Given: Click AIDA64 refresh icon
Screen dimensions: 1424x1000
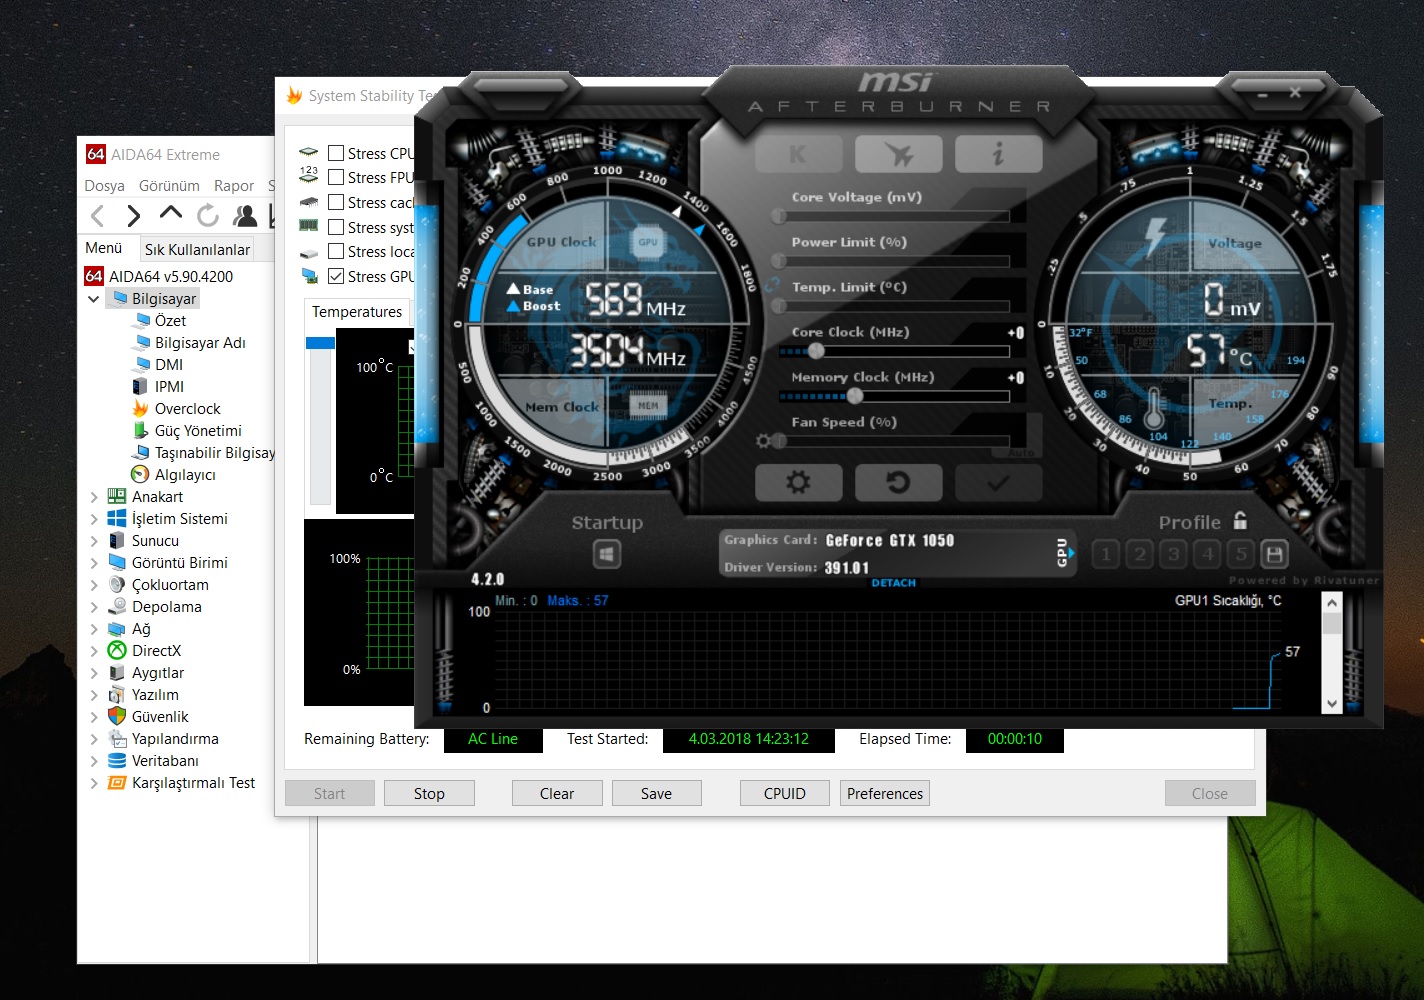Looking at the screenshot, I should [x=208, y=215].
